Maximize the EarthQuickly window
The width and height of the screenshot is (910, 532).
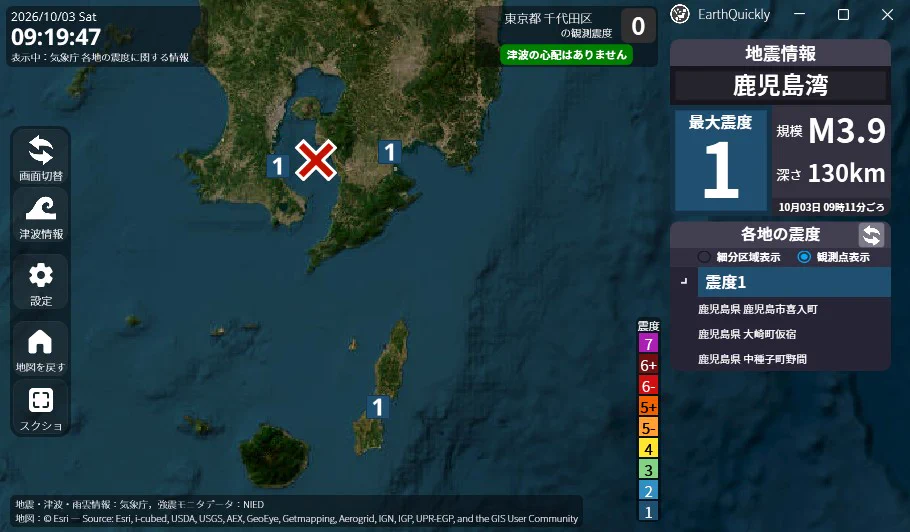pos(843,15)
